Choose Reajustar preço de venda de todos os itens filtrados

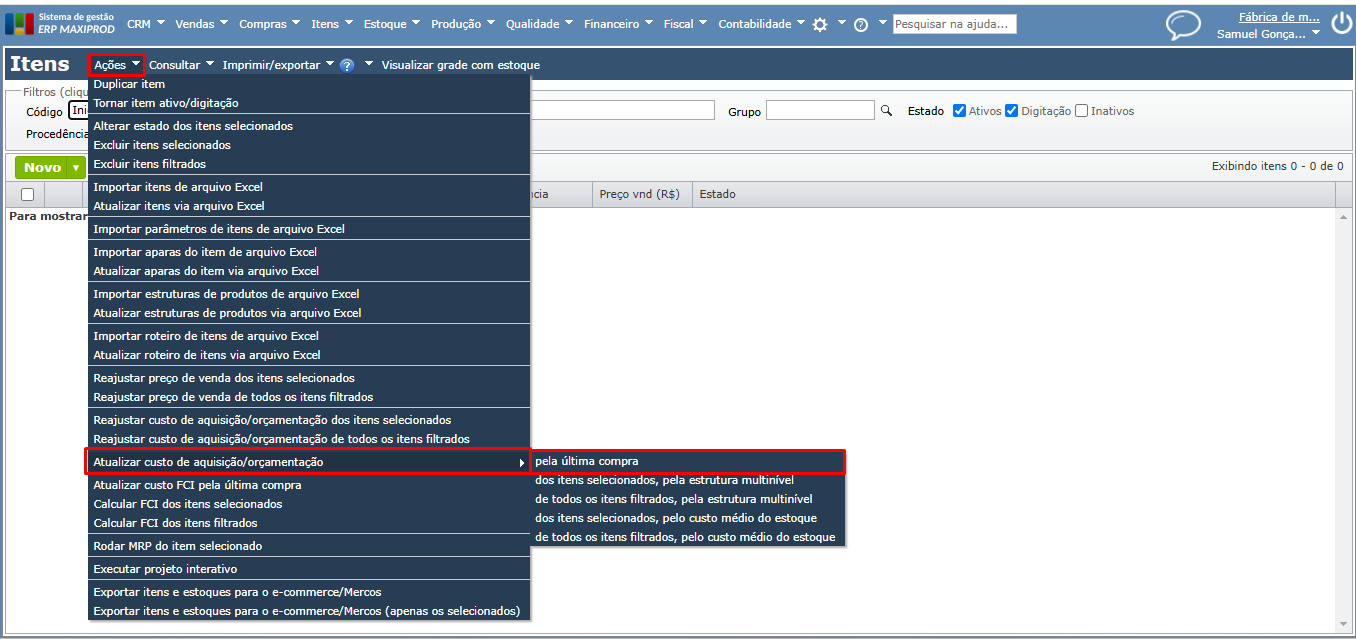tap(309, 397)
